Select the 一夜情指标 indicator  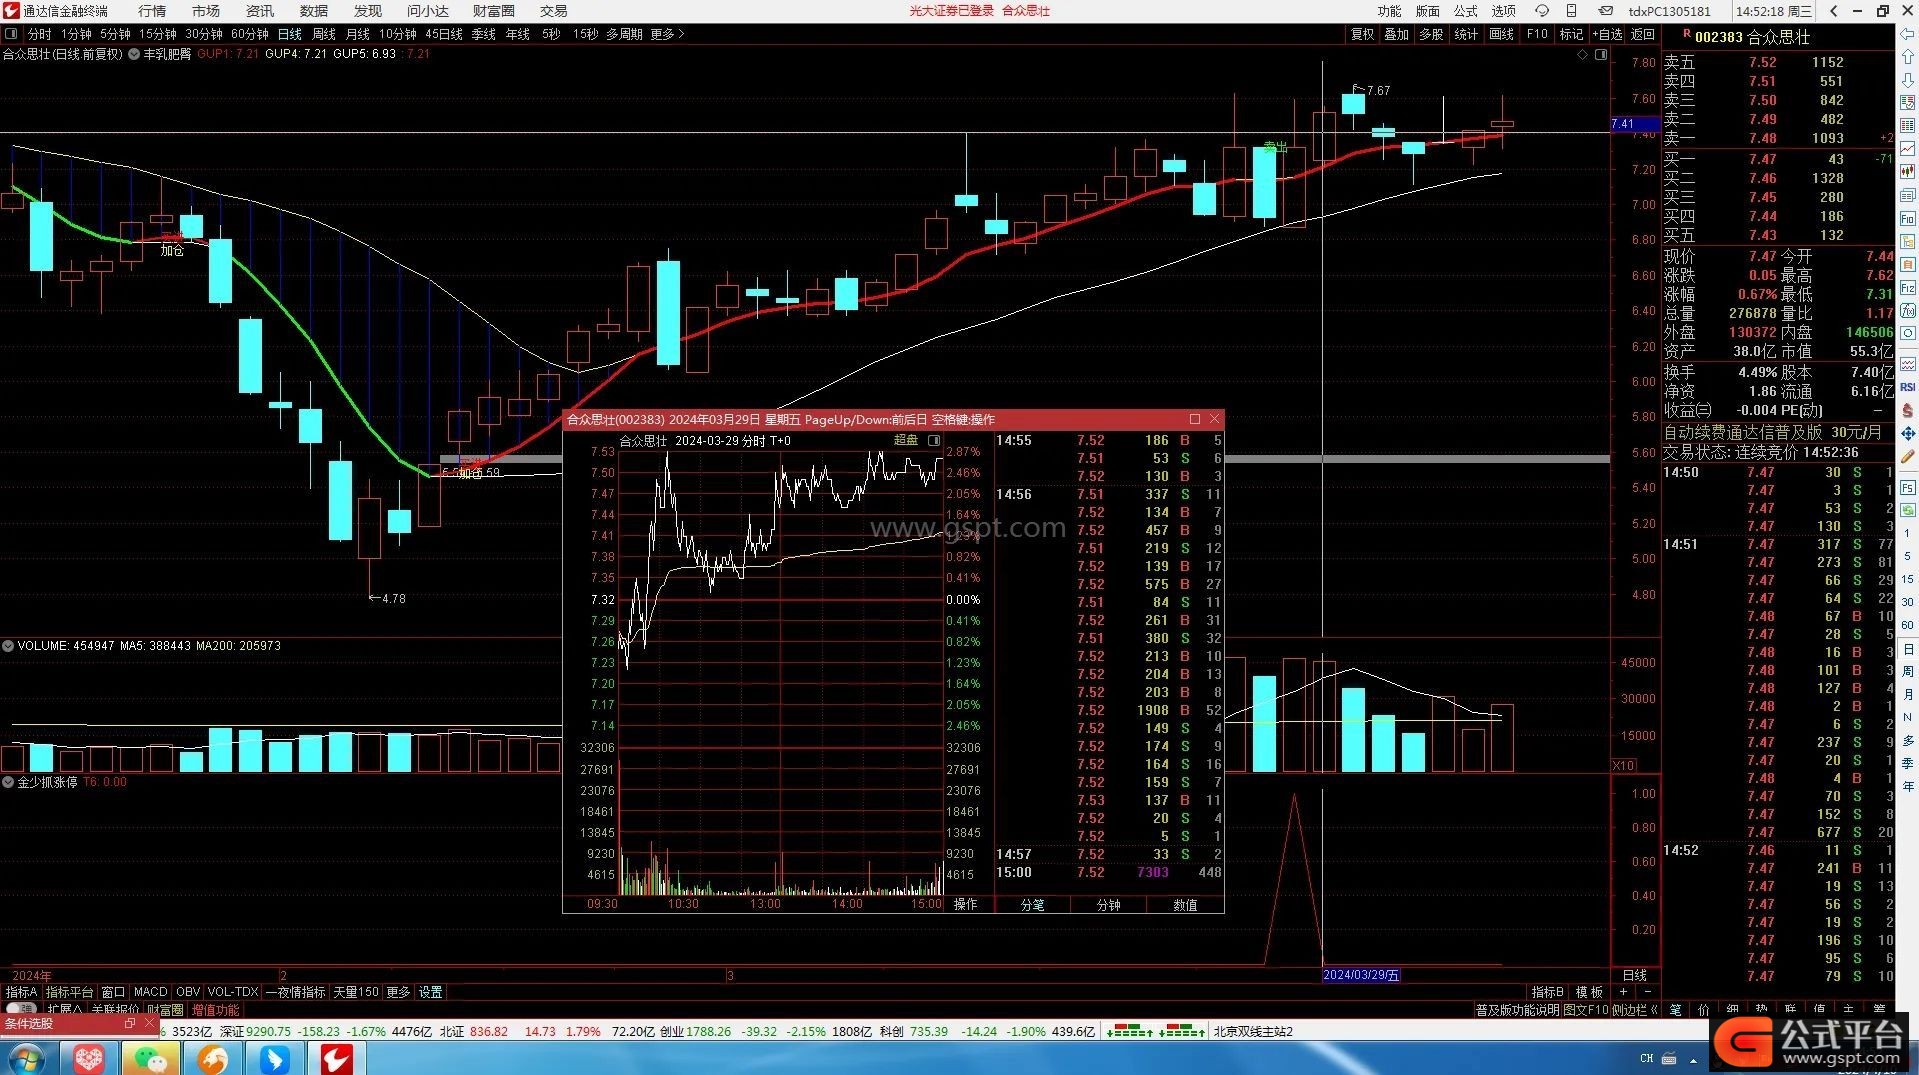coord(296,992)
